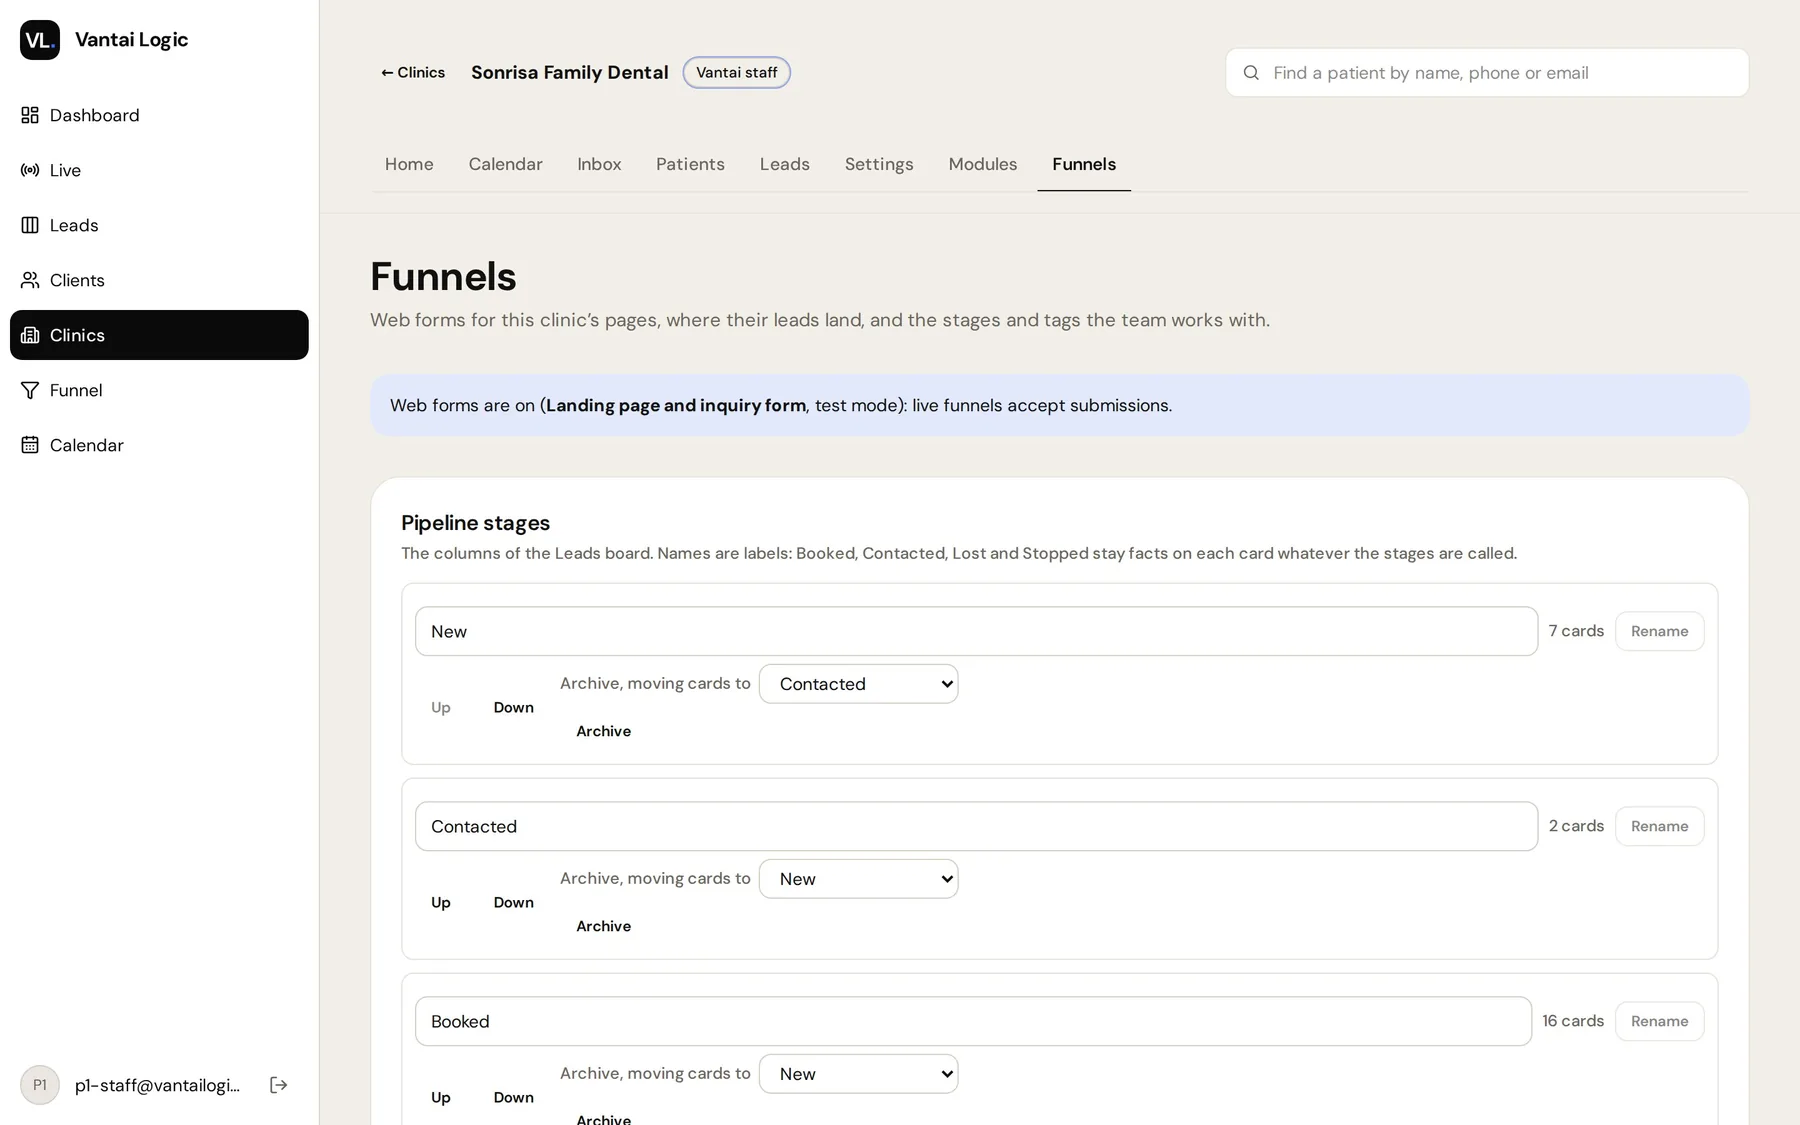The height and width of the screenshot is (1125, 1800).
Task: Click the sidebar Leads board icon
Action: pos(30,225)
